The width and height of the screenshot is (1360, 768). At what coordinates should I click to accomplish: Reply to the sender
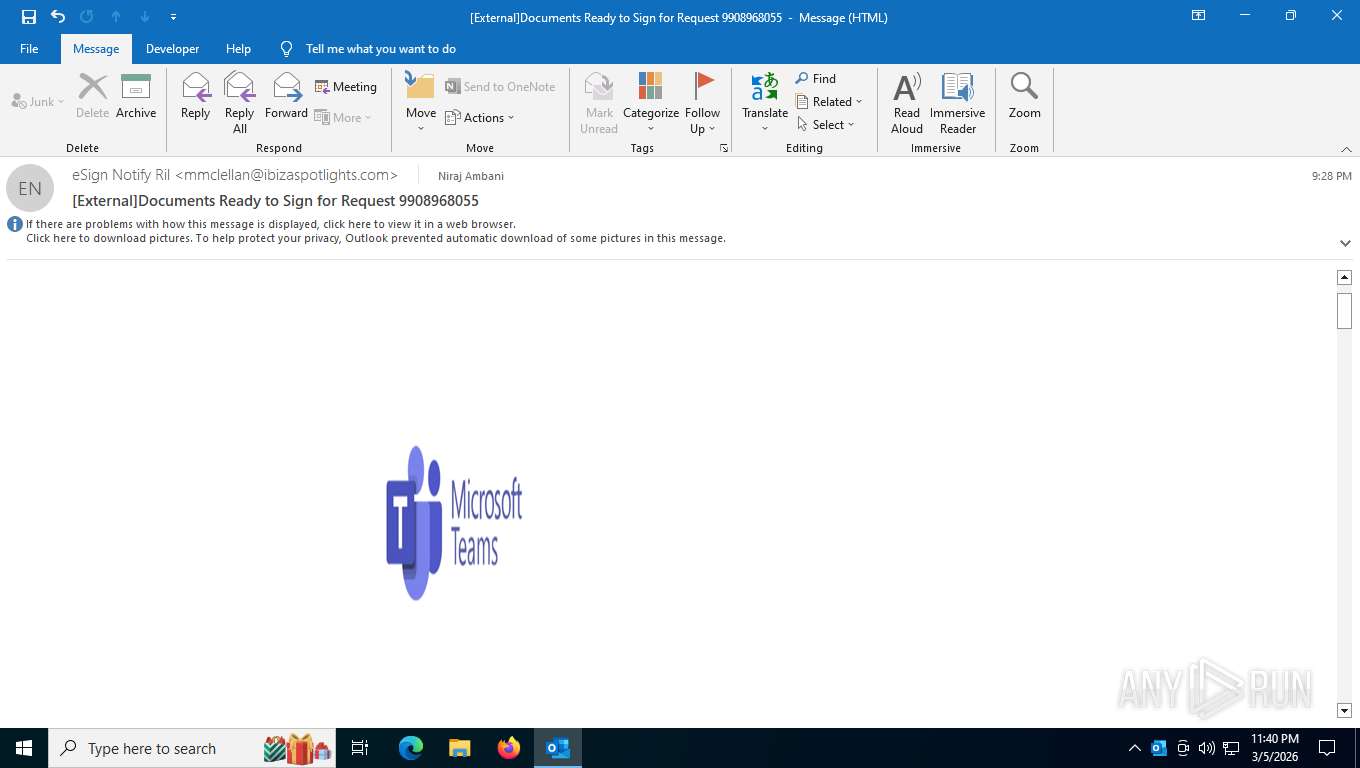196,96
